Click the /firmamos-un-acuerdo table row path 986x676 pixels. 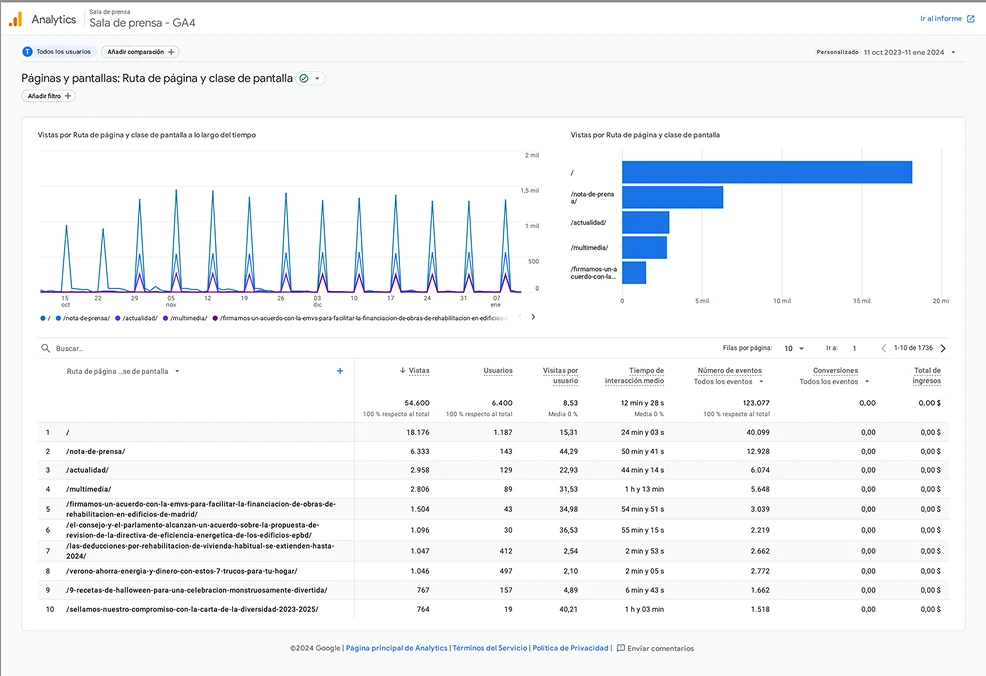[201, 509]
